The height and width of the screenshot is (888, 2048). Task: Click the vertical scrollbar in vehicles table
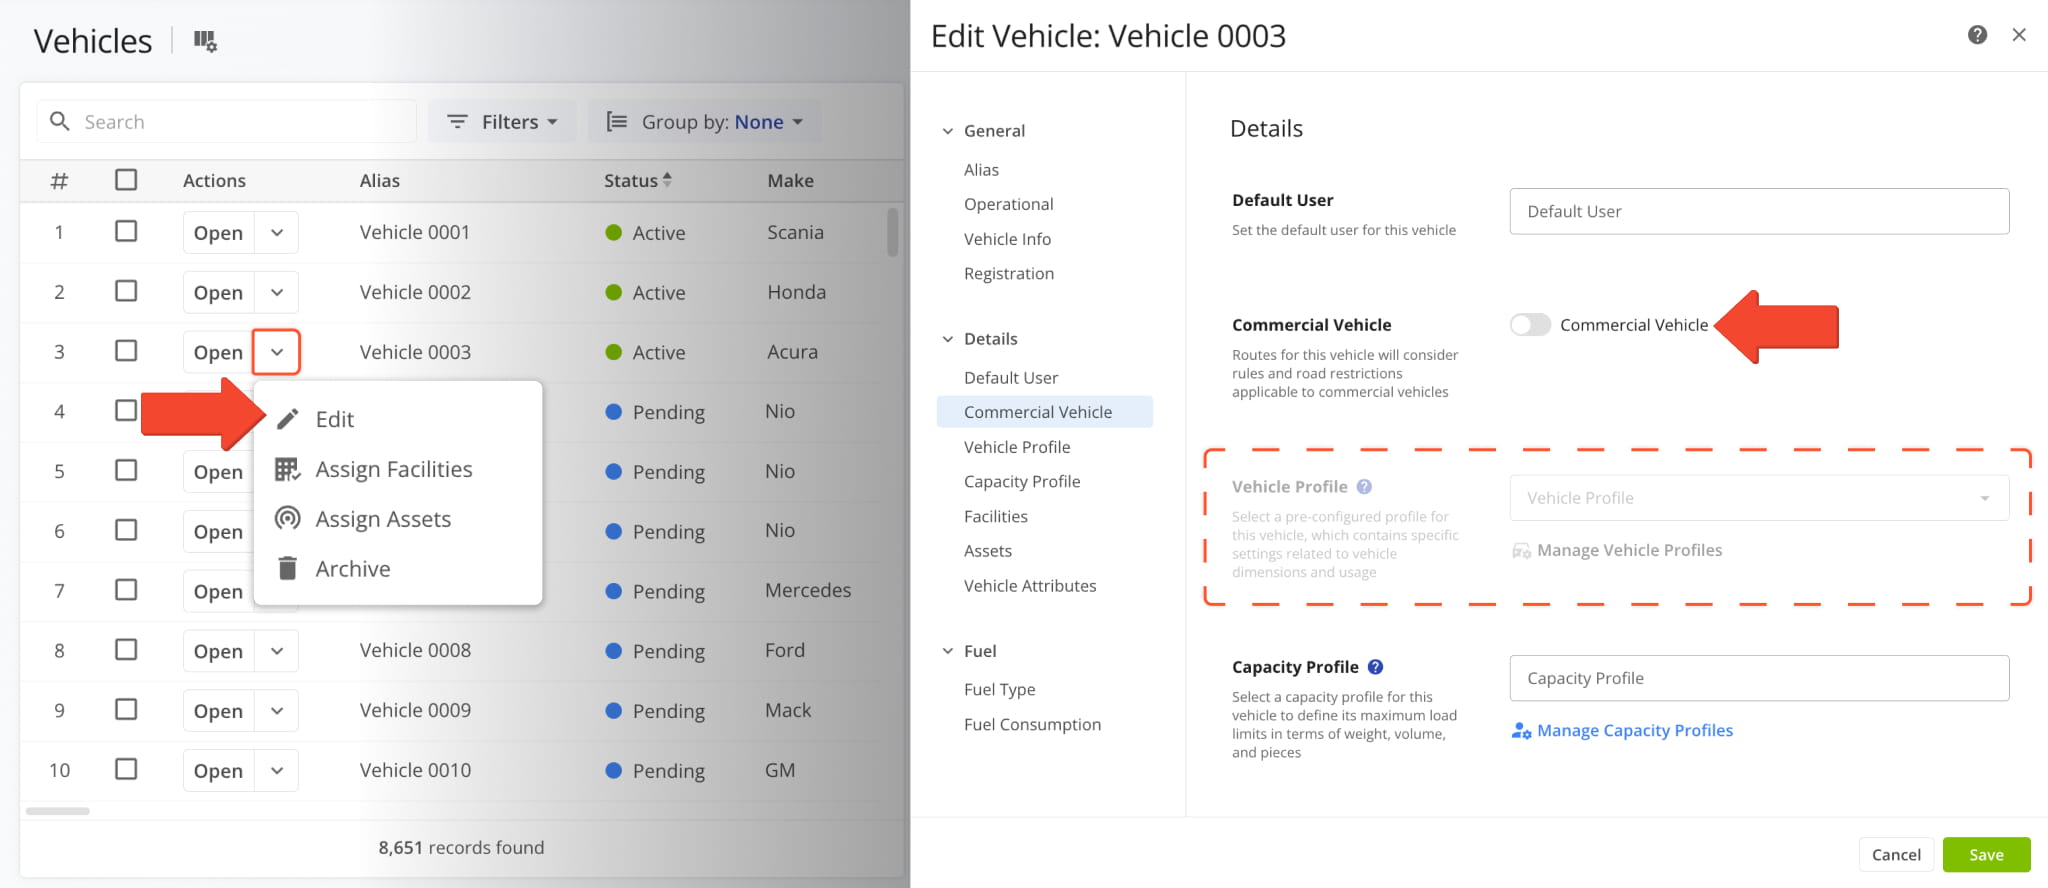(892, 232)
